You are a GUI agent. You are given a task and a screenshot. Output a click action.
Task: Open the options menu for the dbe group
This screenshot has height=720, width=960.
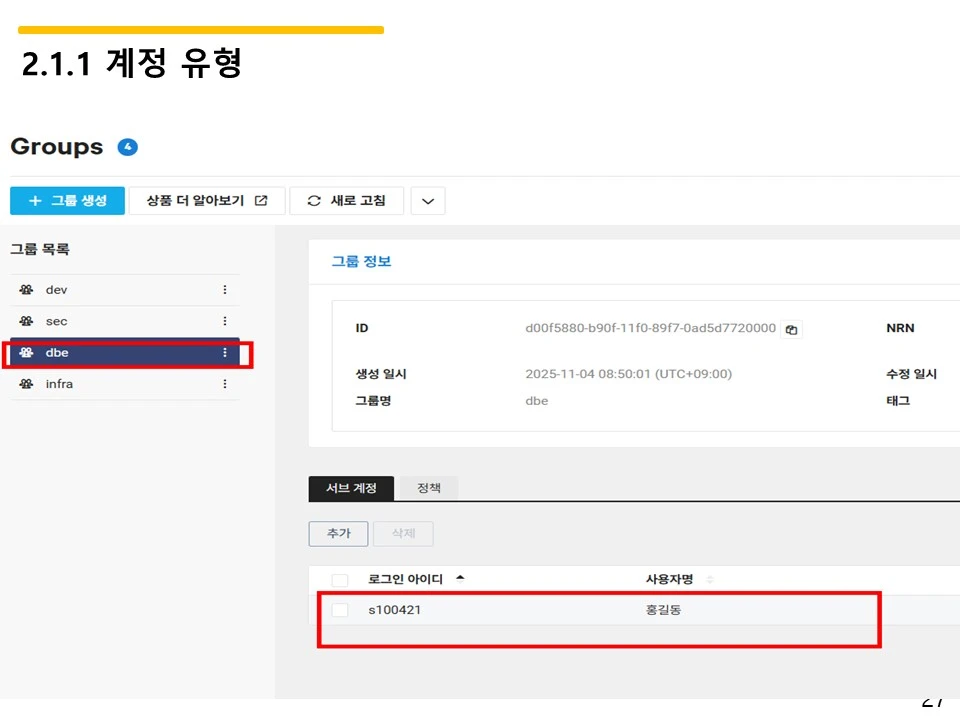click(224, 353)
